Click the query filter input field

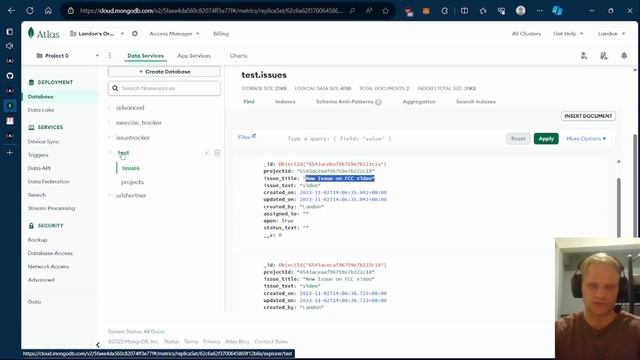392,139
